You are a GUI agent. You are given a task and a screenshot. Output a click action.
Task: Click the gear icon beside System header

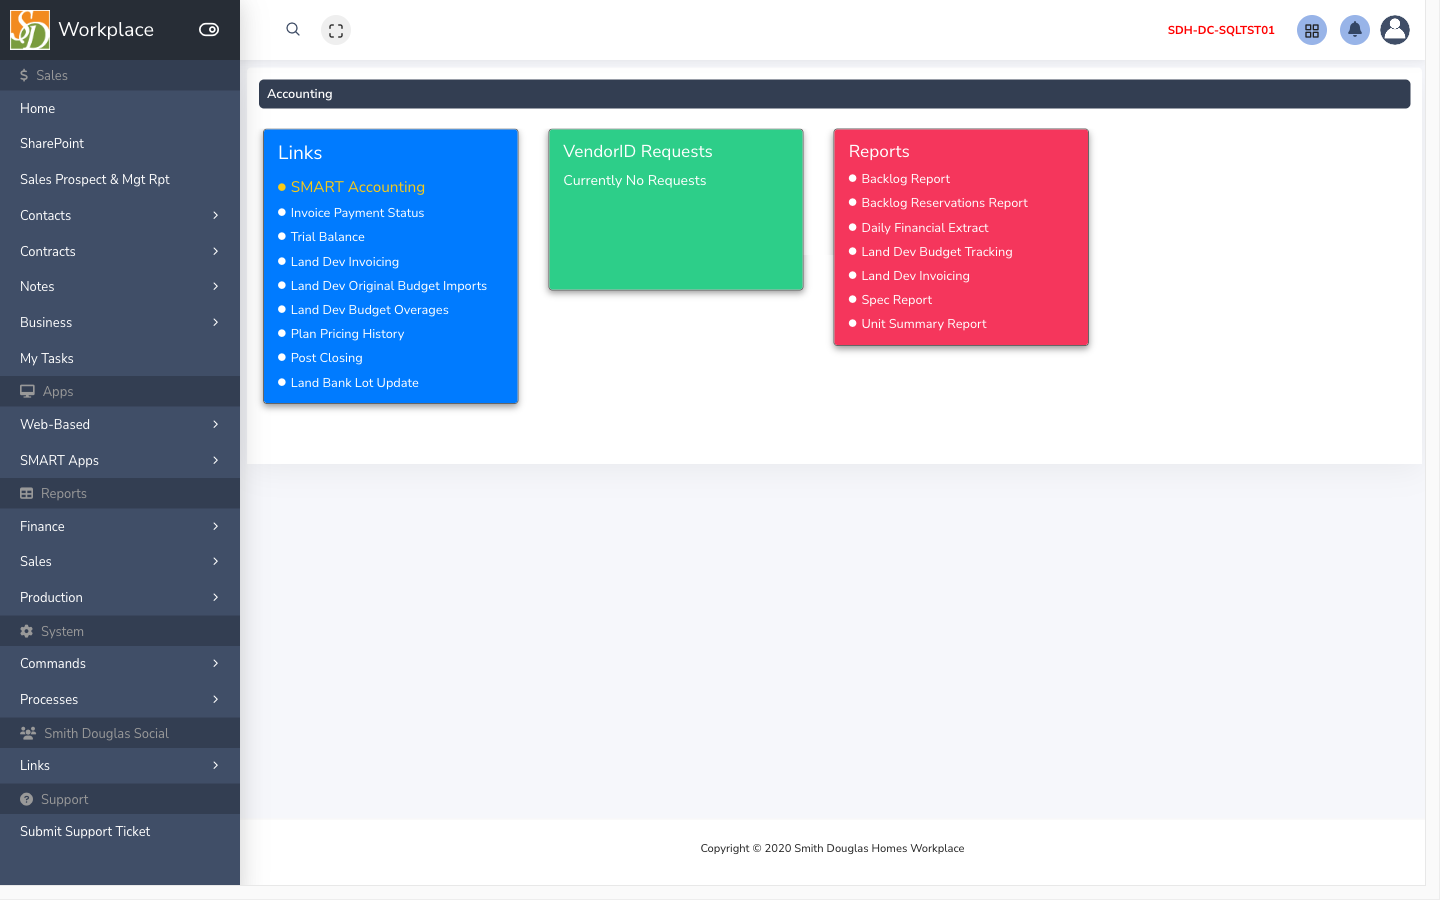click(27, 631)
